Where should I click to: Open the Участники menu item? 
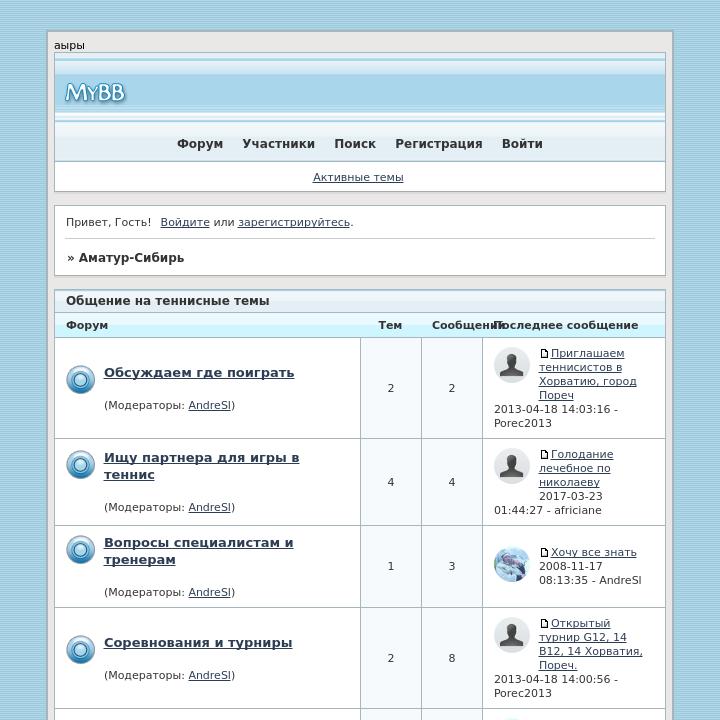coord(278,144)
